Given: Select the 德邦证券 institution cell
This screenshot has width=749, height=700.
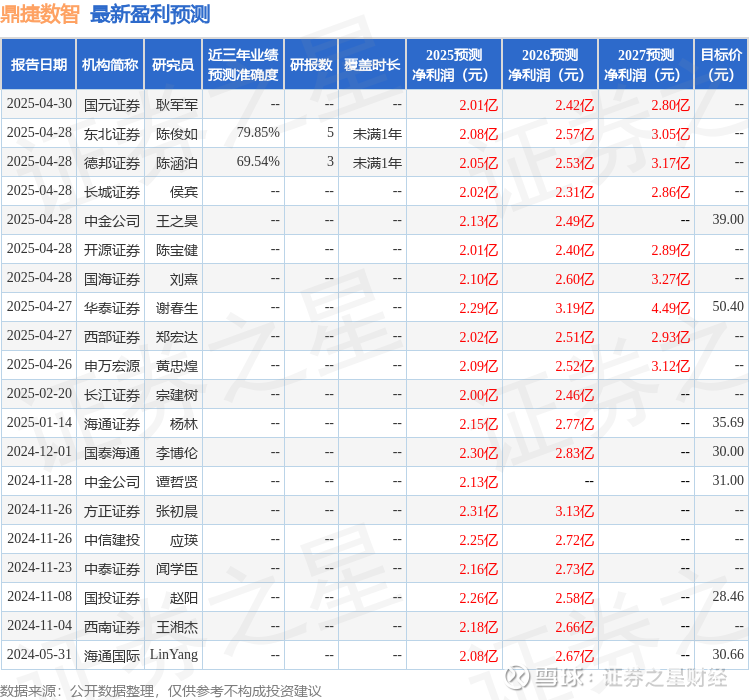Looking at the screenshot, I should [112, 163].
